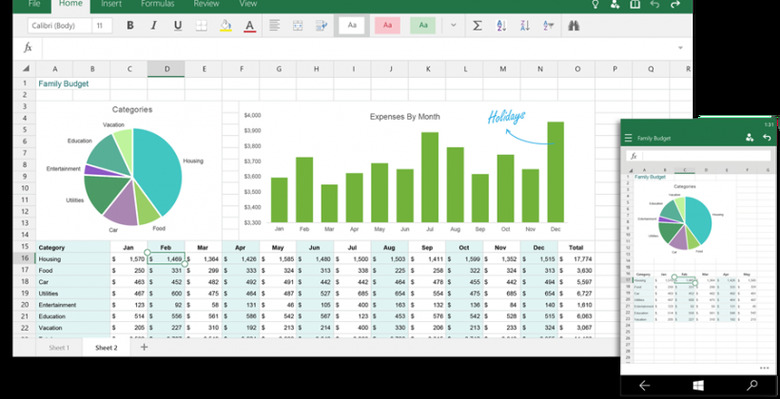Click the share people icon in tablet Excel
Viewport: 780px width, 399px height.
(x=615, y=4)
